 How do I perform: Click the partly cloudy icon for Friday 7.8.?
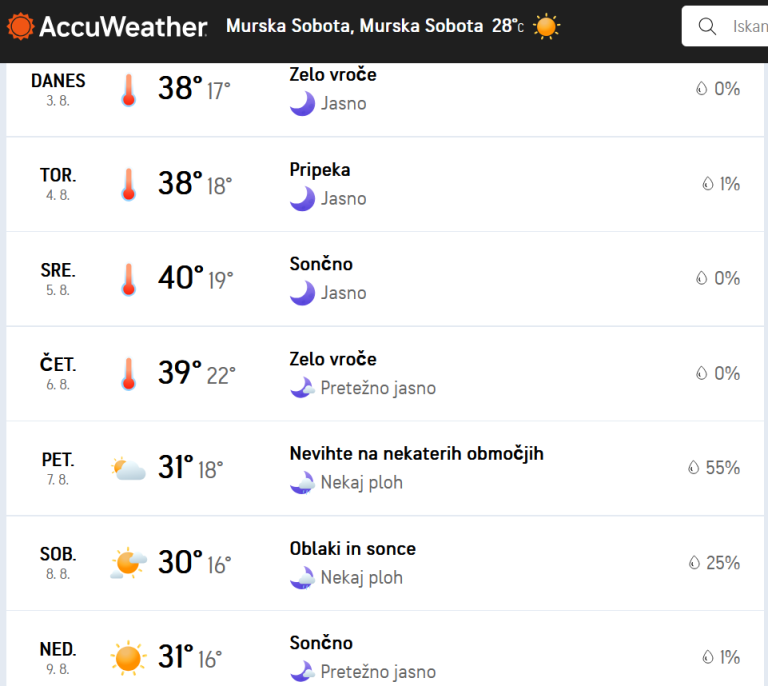128,469
